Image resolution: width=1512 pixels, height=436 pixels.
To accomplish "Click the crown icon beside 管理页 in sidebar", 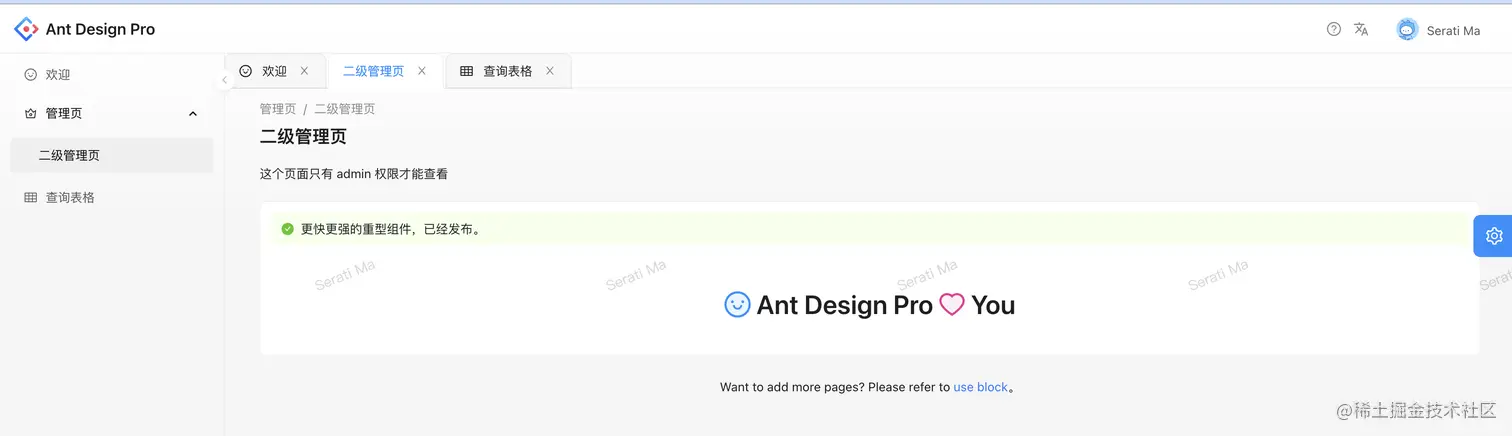I will point(31,114).
